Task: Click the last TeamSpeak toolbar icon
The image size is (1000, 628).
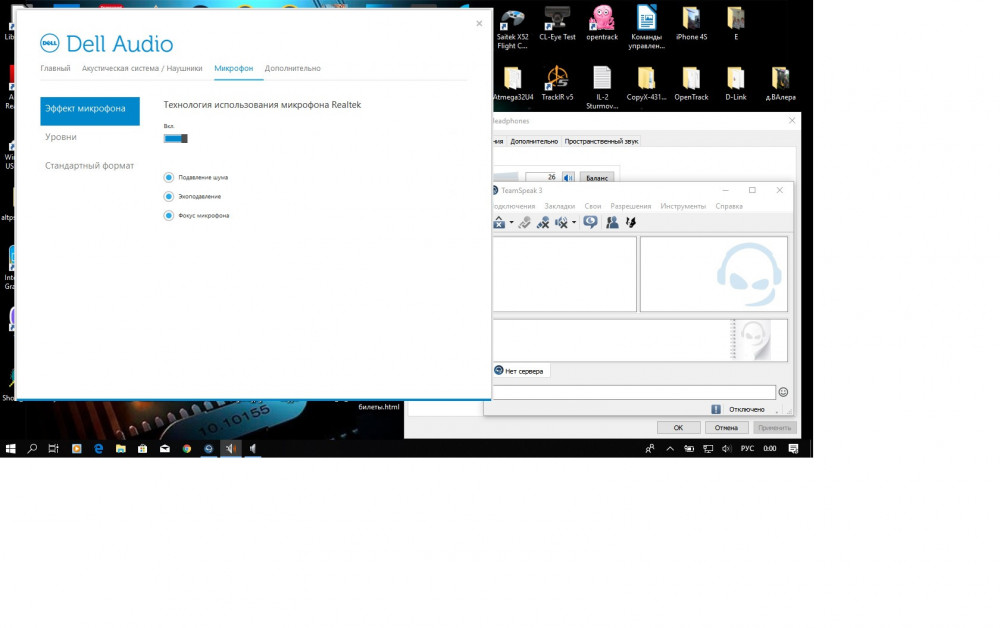Action: 631,222
